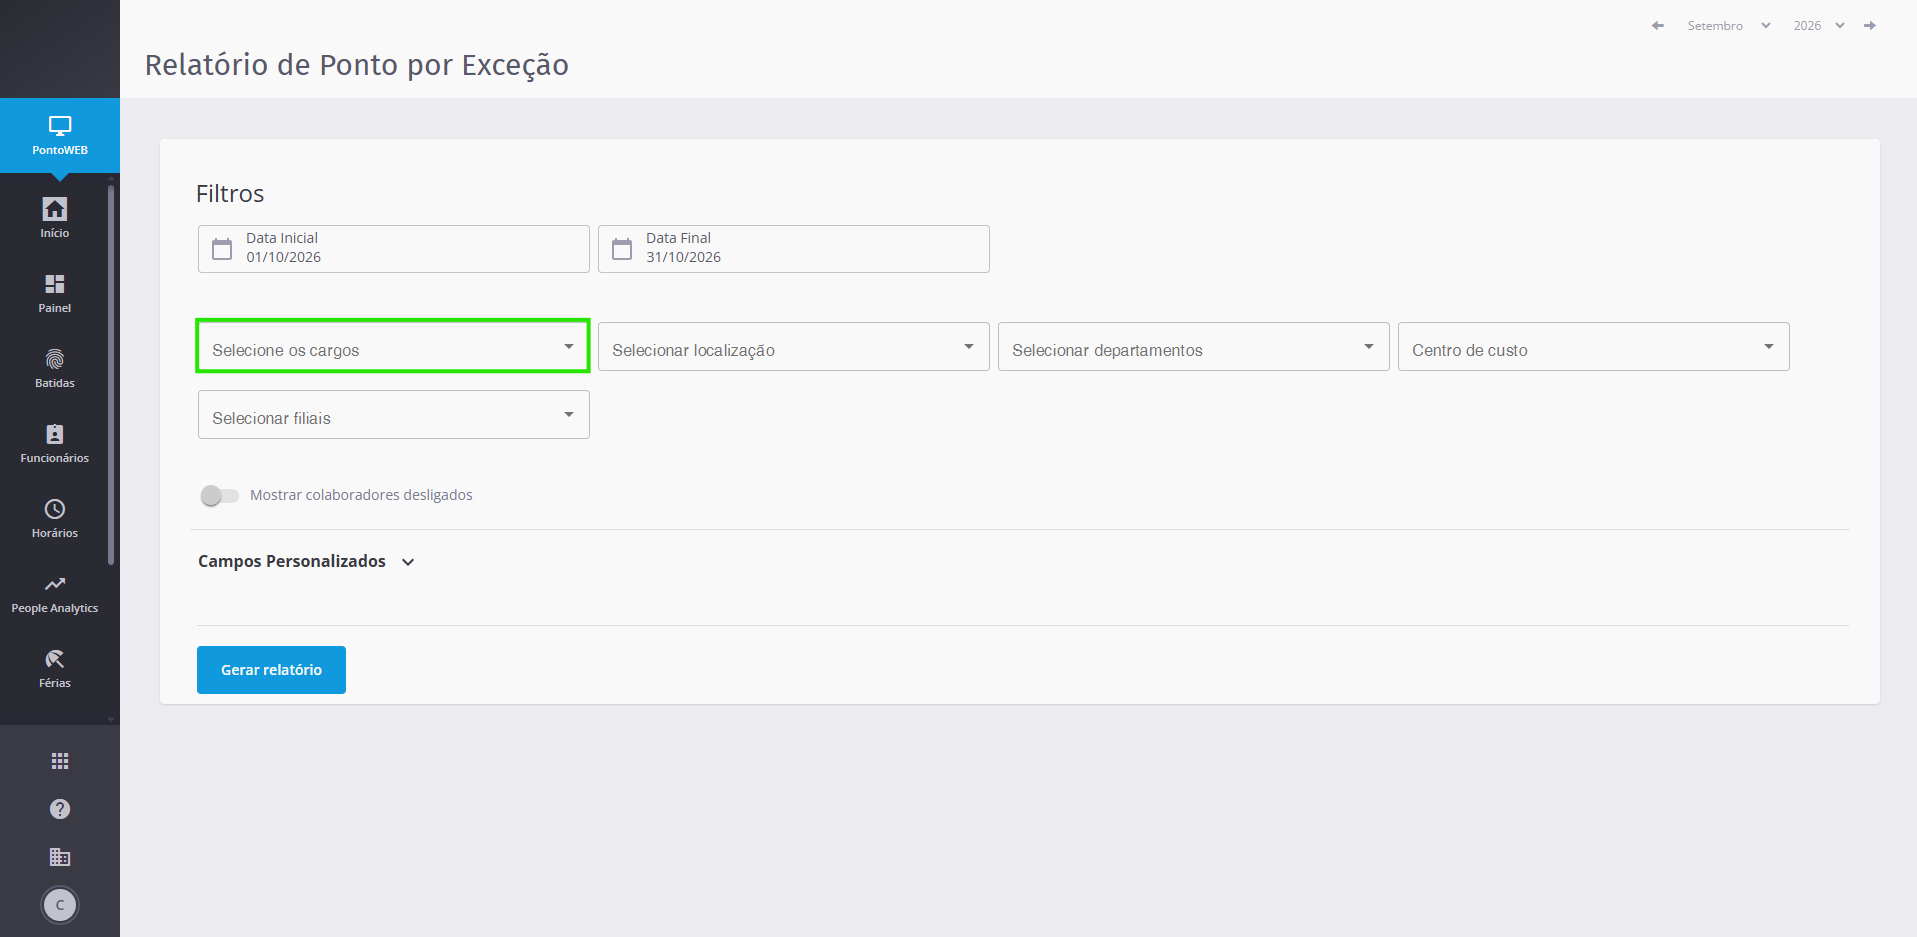Open Selecione os cargos dropdown
The image size is (1917, 937).
coord(393,346)
